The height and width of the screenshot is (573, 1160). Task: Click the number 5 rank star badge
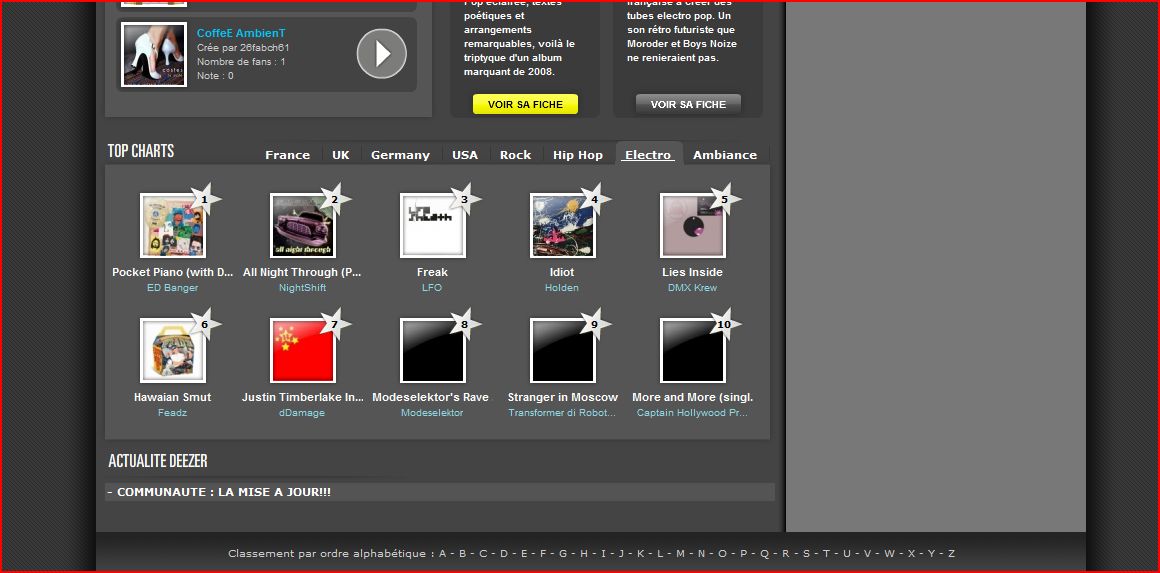click(x=724, y=199)
